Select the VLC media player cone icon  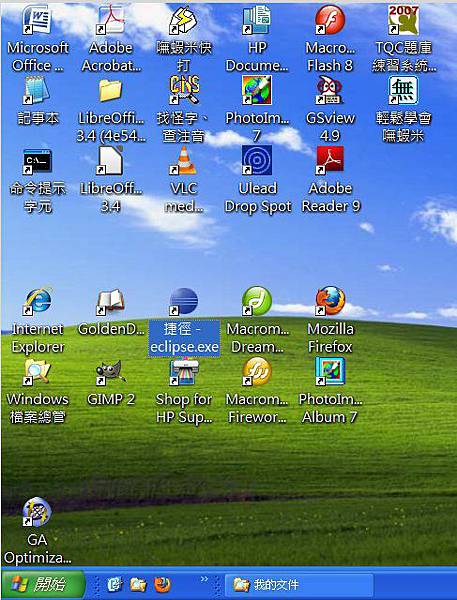tap(184, 161)
